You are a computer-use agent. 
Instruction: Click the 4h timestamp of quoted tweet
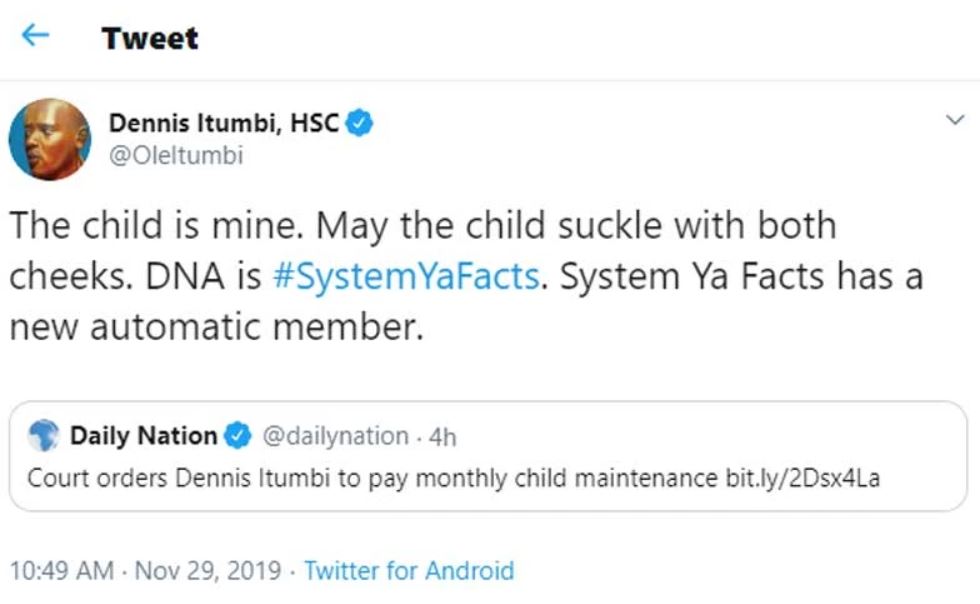442,436
